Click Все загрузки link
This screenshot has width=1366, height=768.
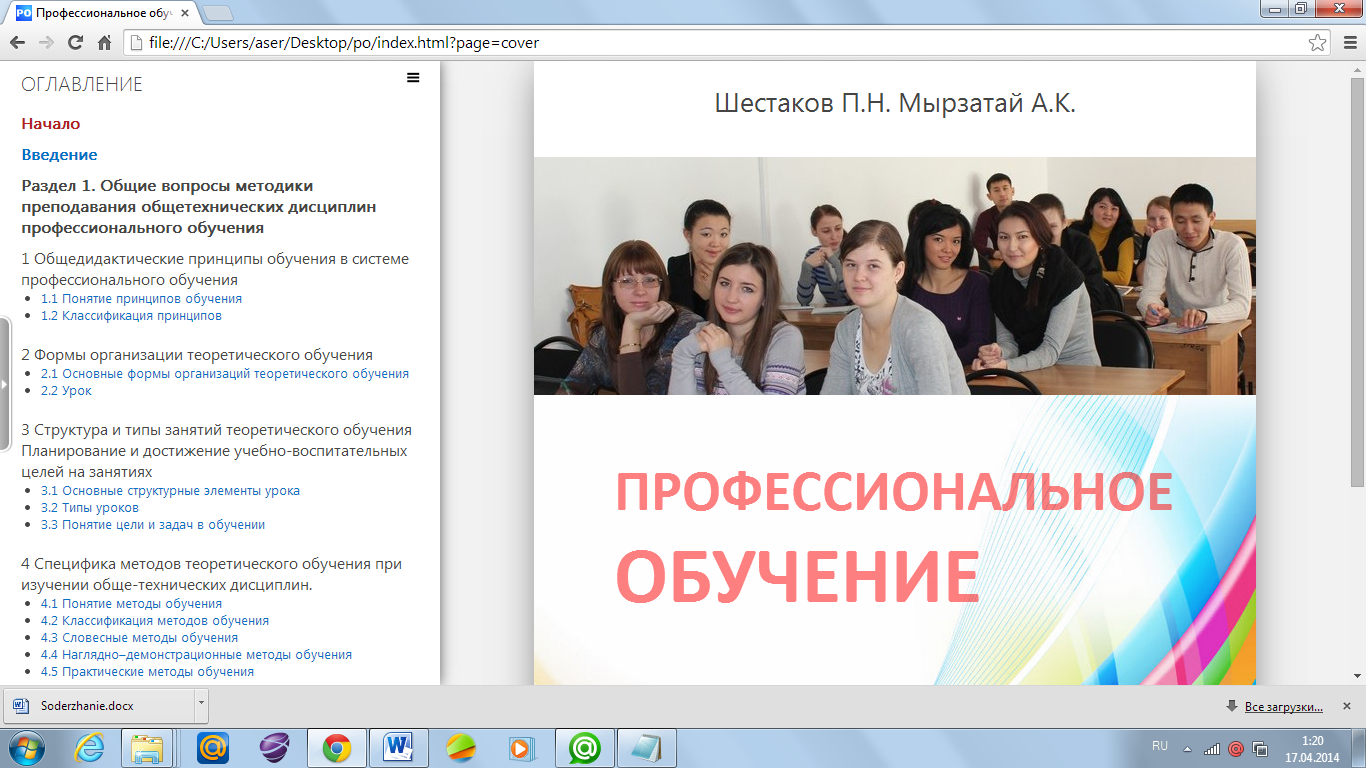[1283, 707]
